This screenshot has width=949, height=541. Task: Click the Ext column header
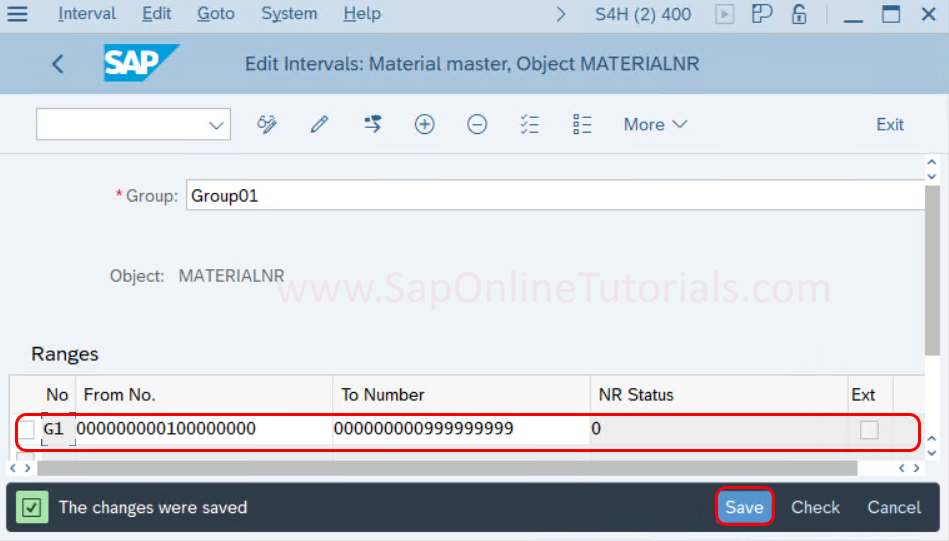pyautogui.click(x=870, y=395)
